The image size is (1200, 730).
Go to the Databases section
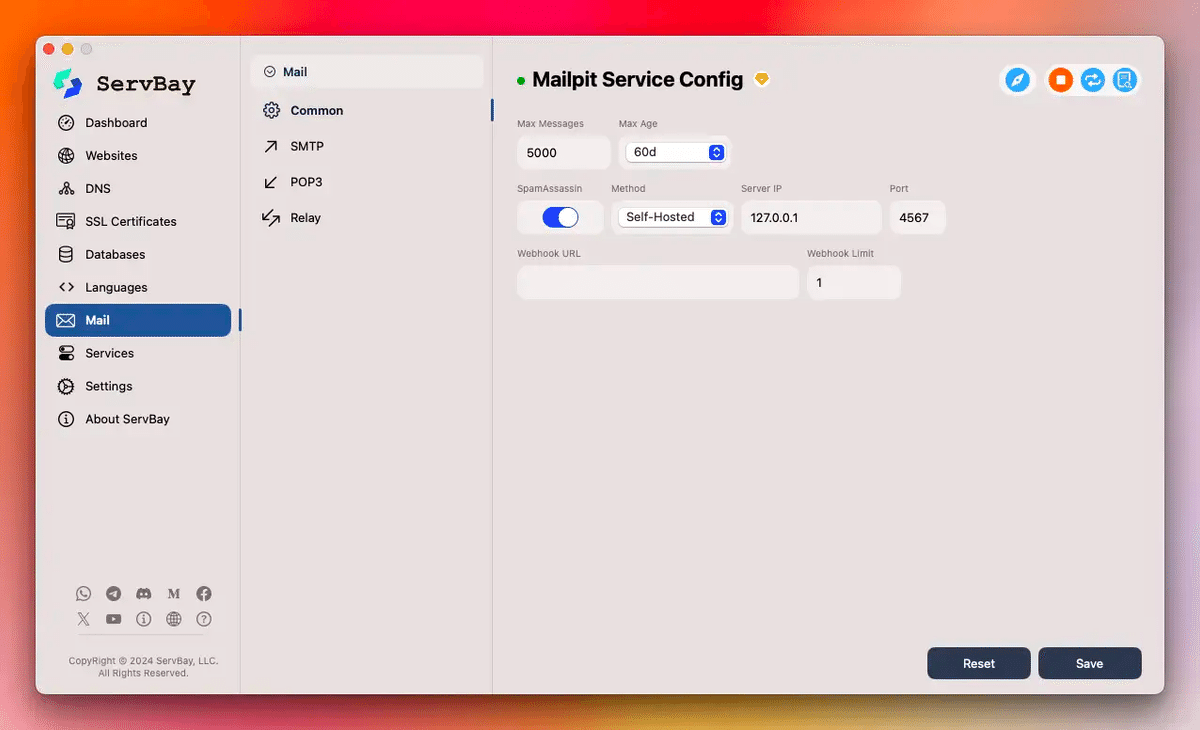point(113,254)
